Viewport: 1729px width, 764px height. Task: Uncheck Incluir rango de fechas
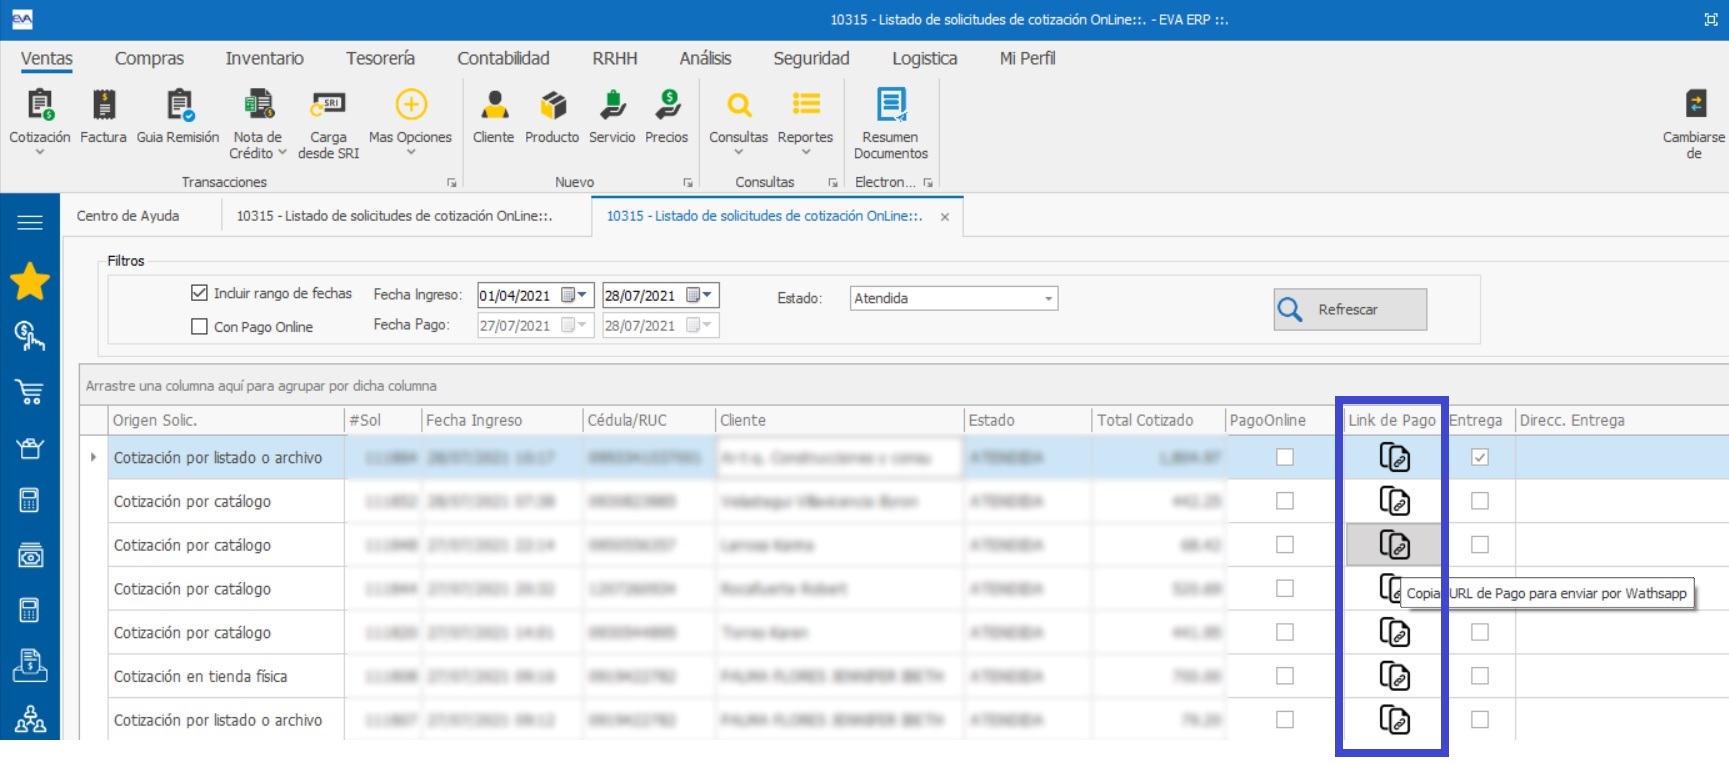coord(199,293)
